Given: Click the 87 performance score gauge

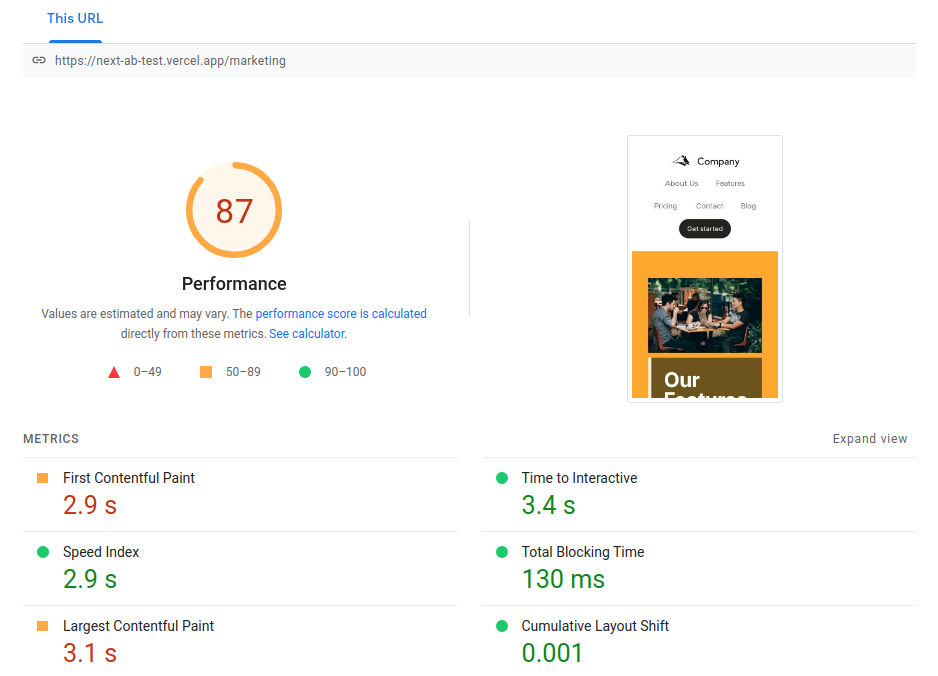Looking at the screenshot, I should (234, 210).
